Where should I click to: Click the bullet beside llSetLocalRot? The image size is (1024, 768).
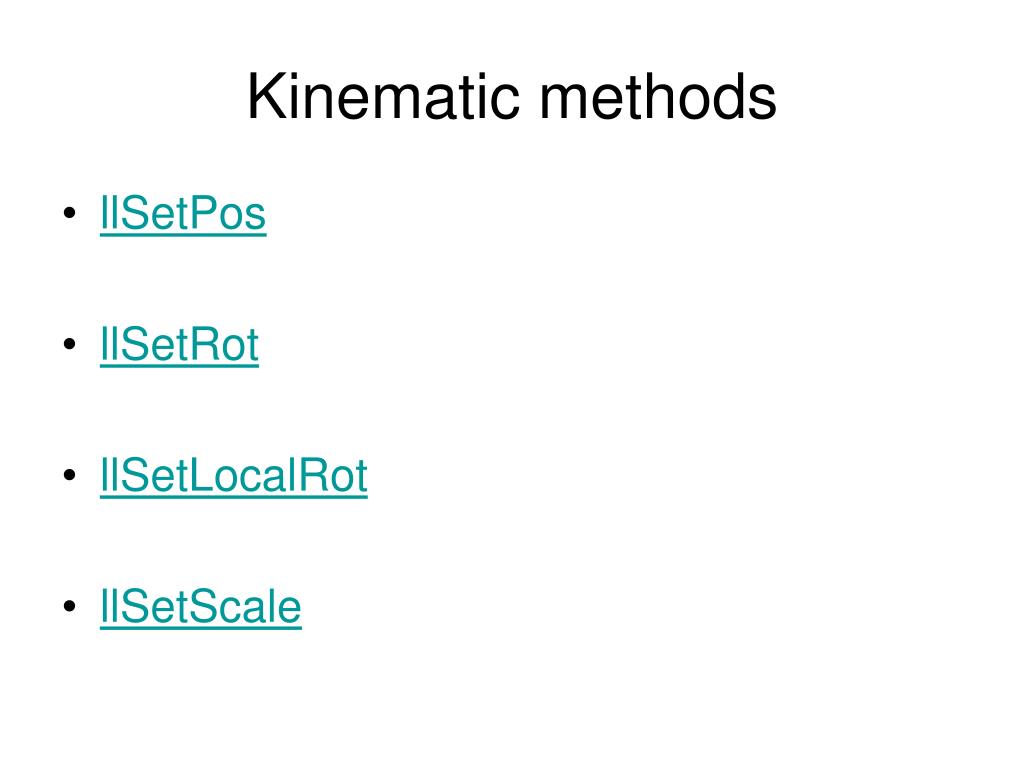tap(70, 475)
